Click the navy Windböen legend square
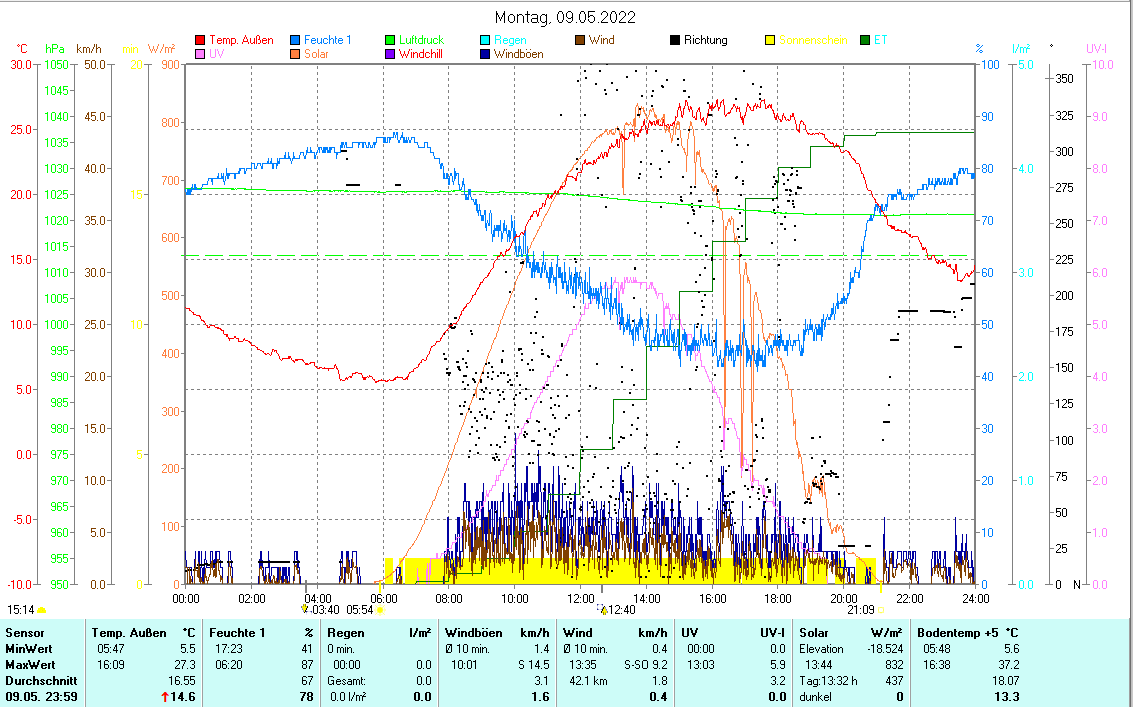 (486, 54)
